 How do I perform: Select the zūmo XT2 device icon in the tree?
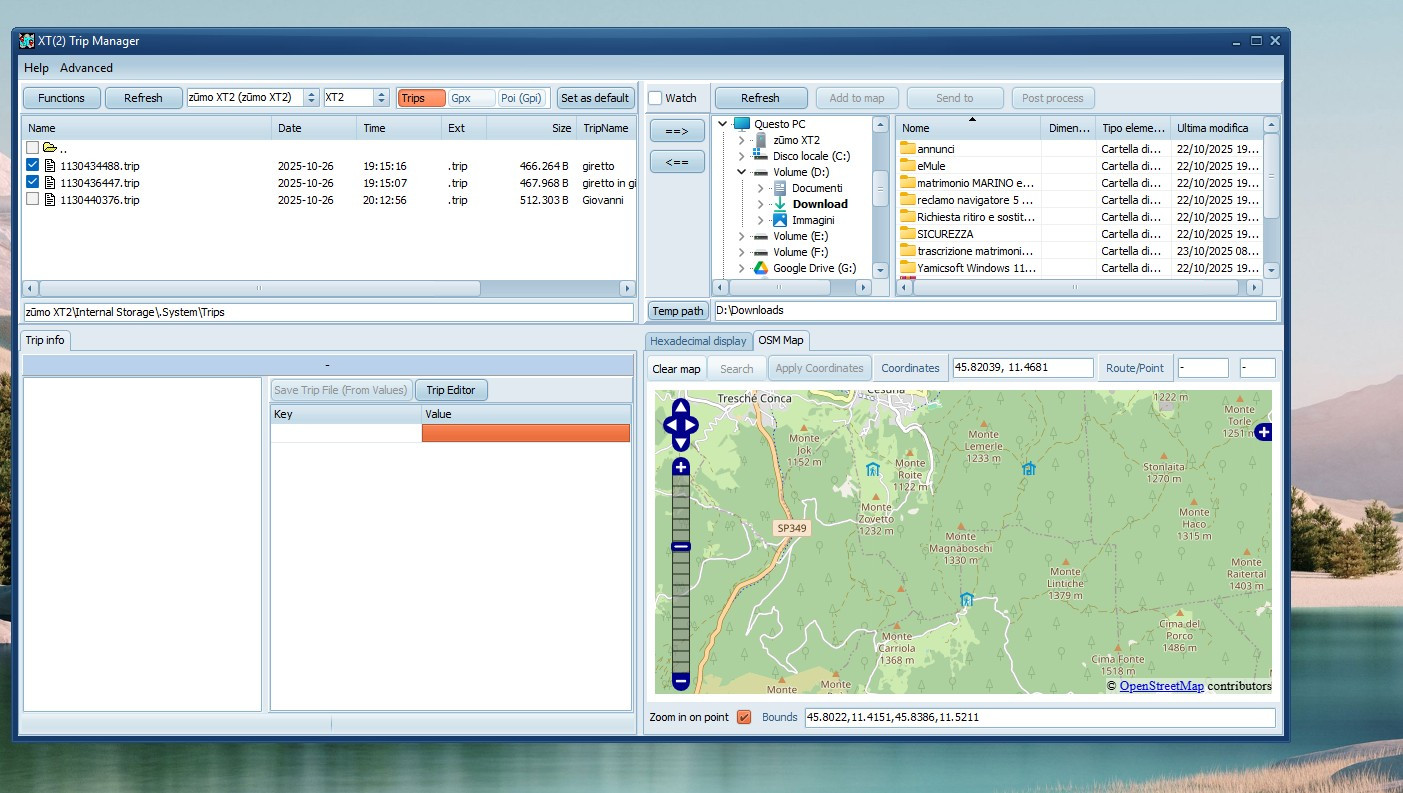pos(761,140)
